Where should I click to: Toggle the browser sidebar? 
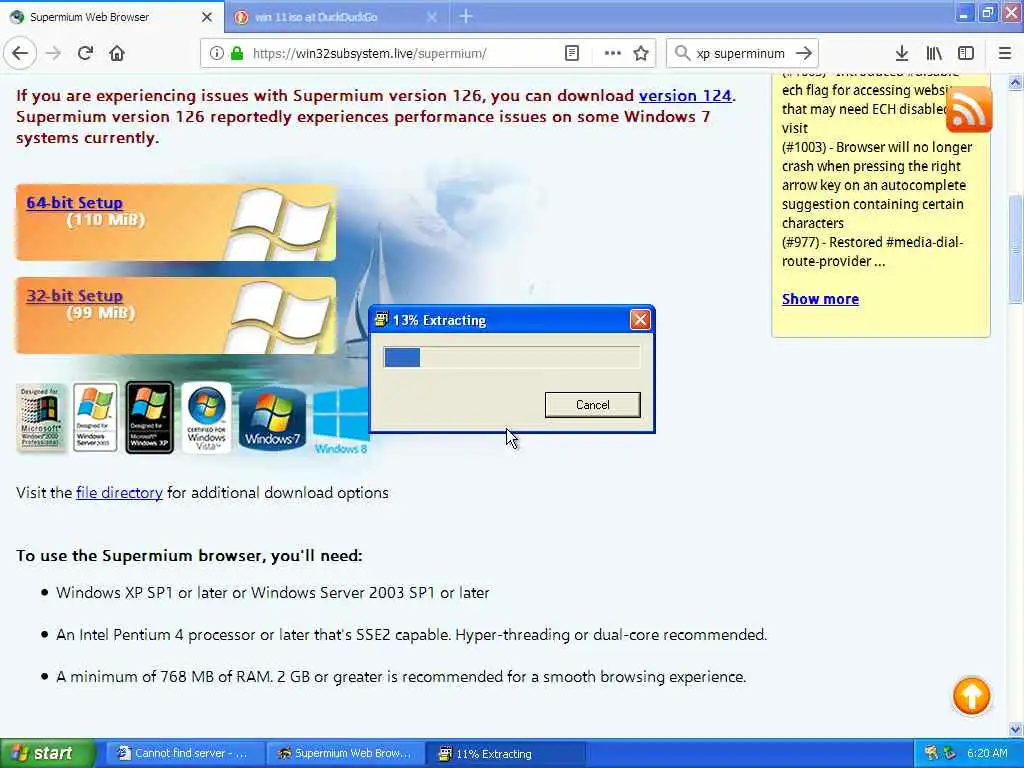(966, 54)
